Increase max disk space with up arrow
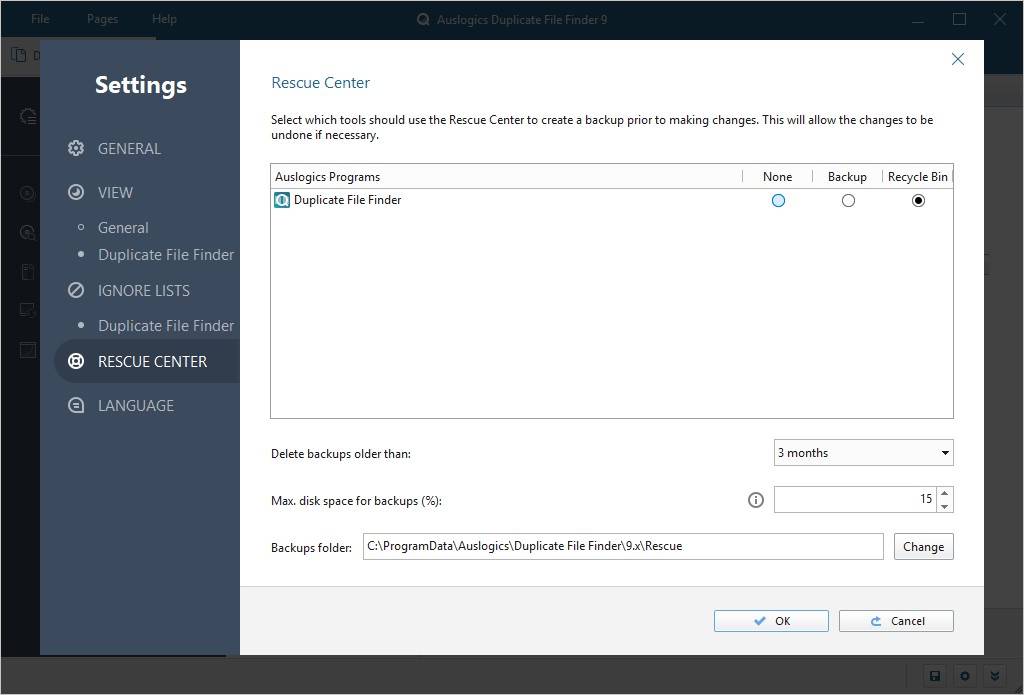This screenshot has width=1024, height=695. 944,493
